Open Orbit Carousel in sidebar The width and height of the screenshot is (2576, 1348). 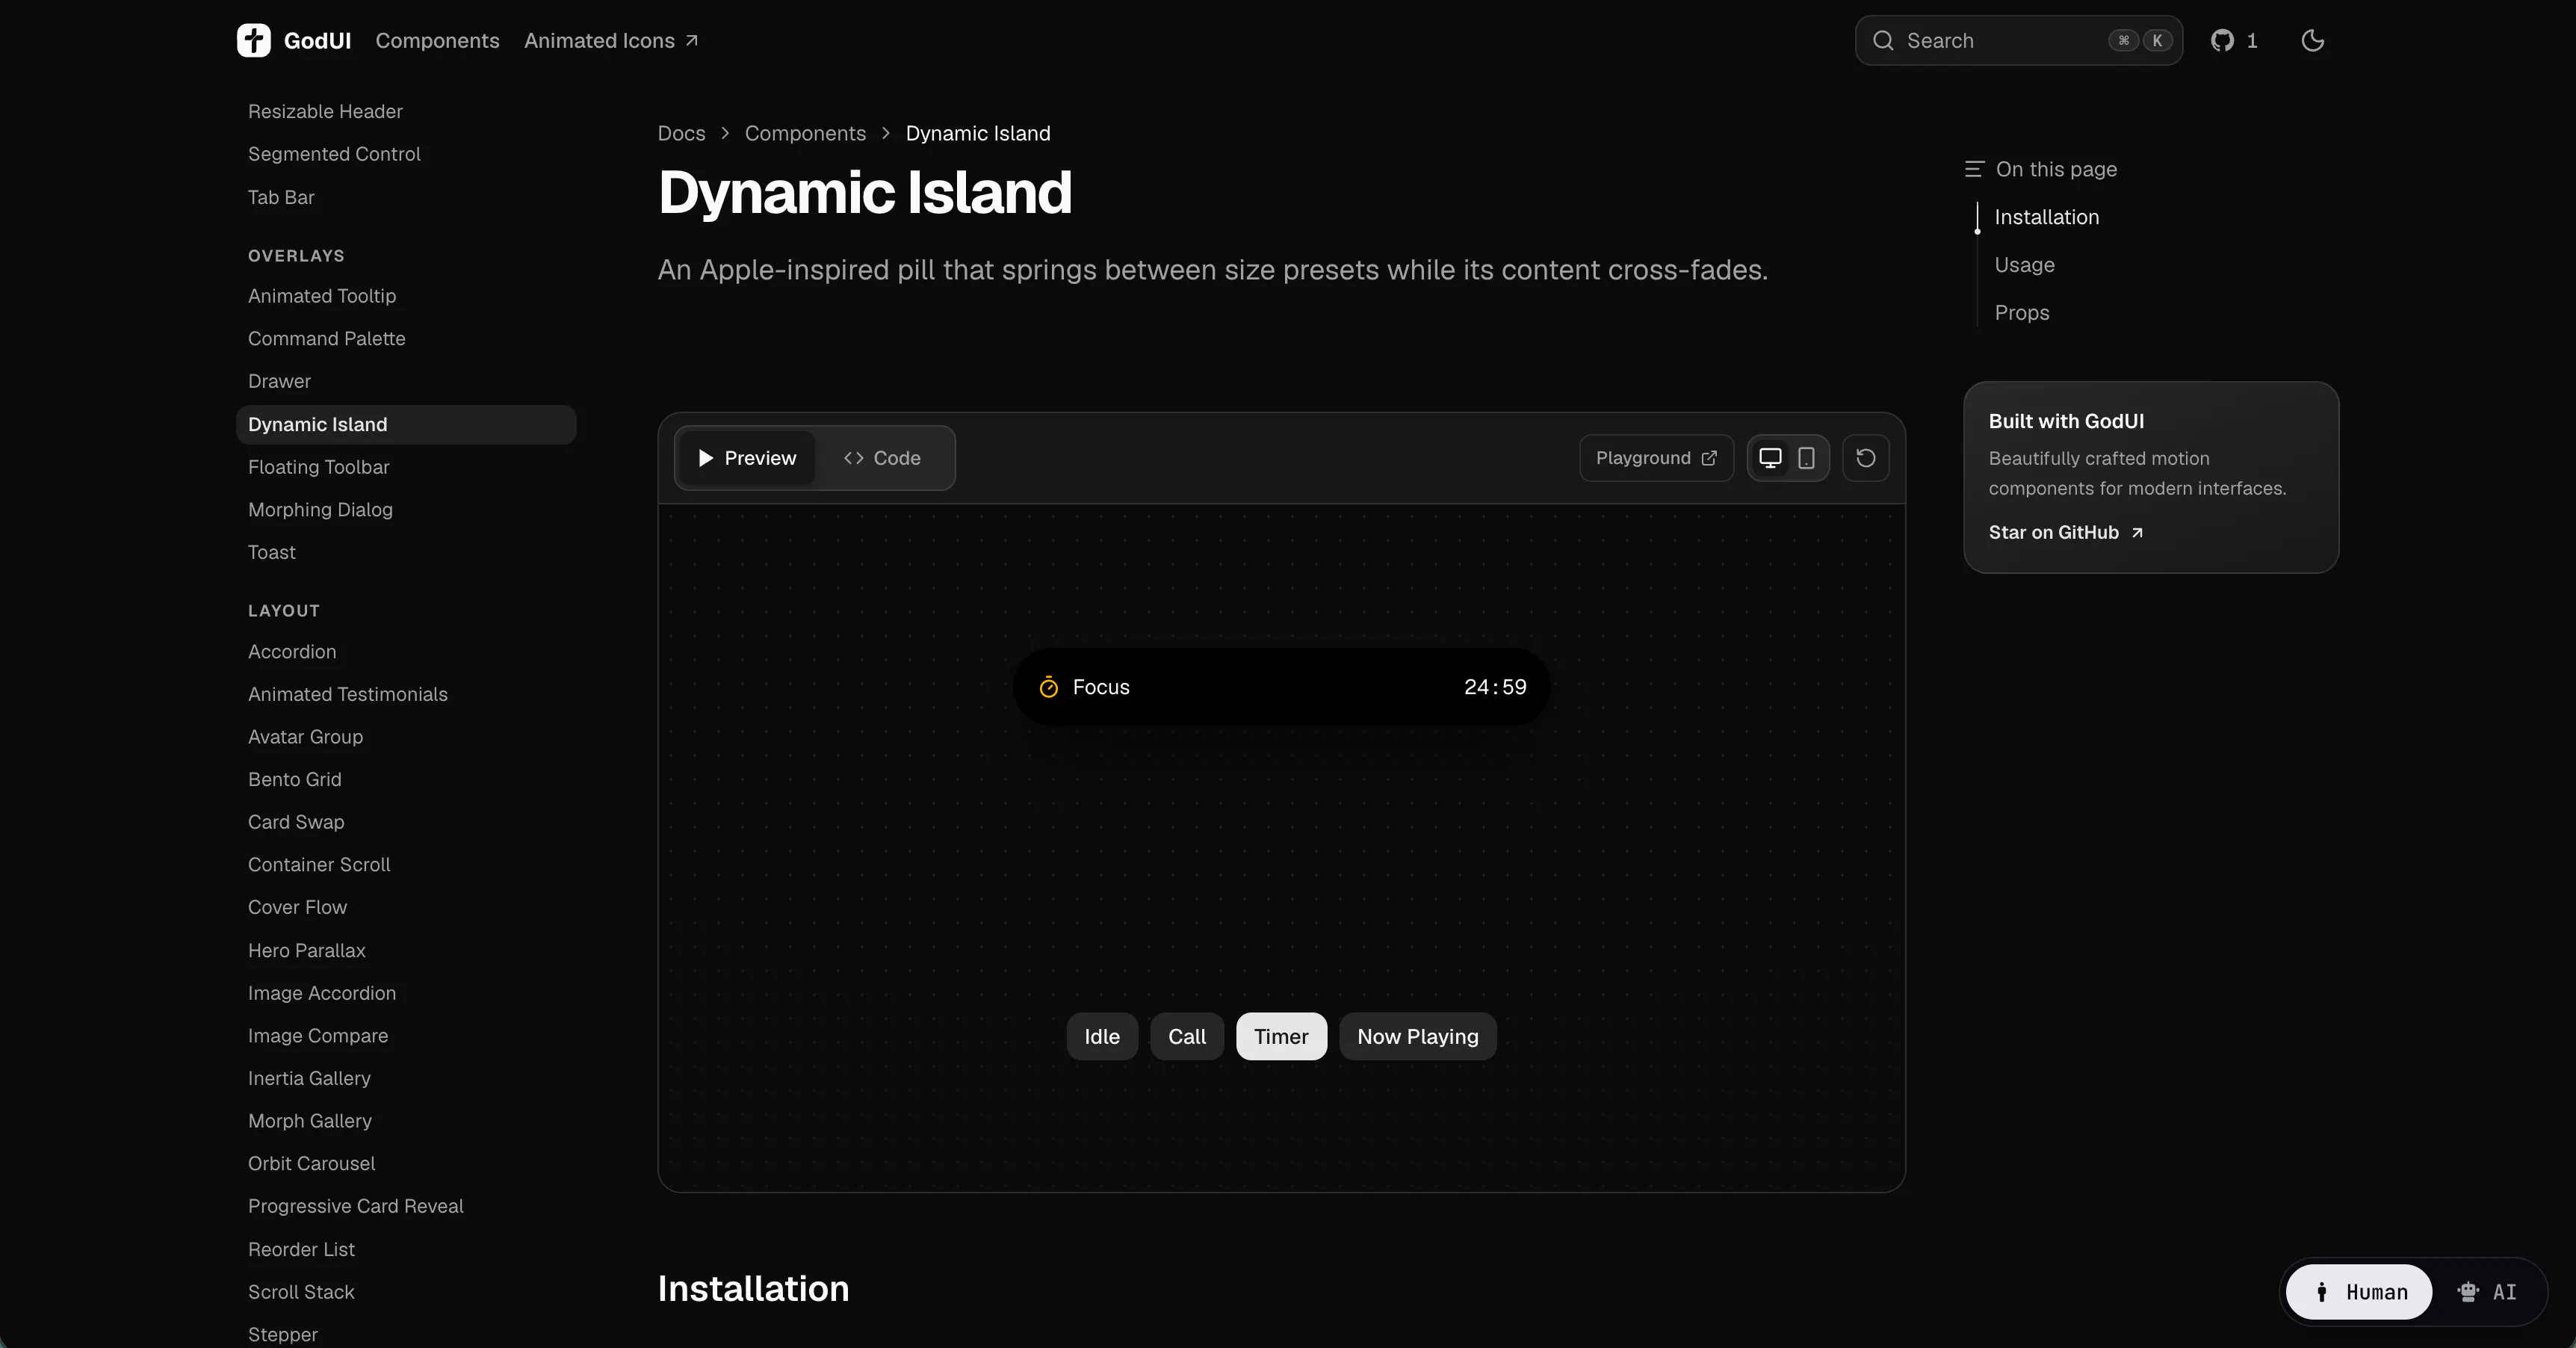point(311,1164)
